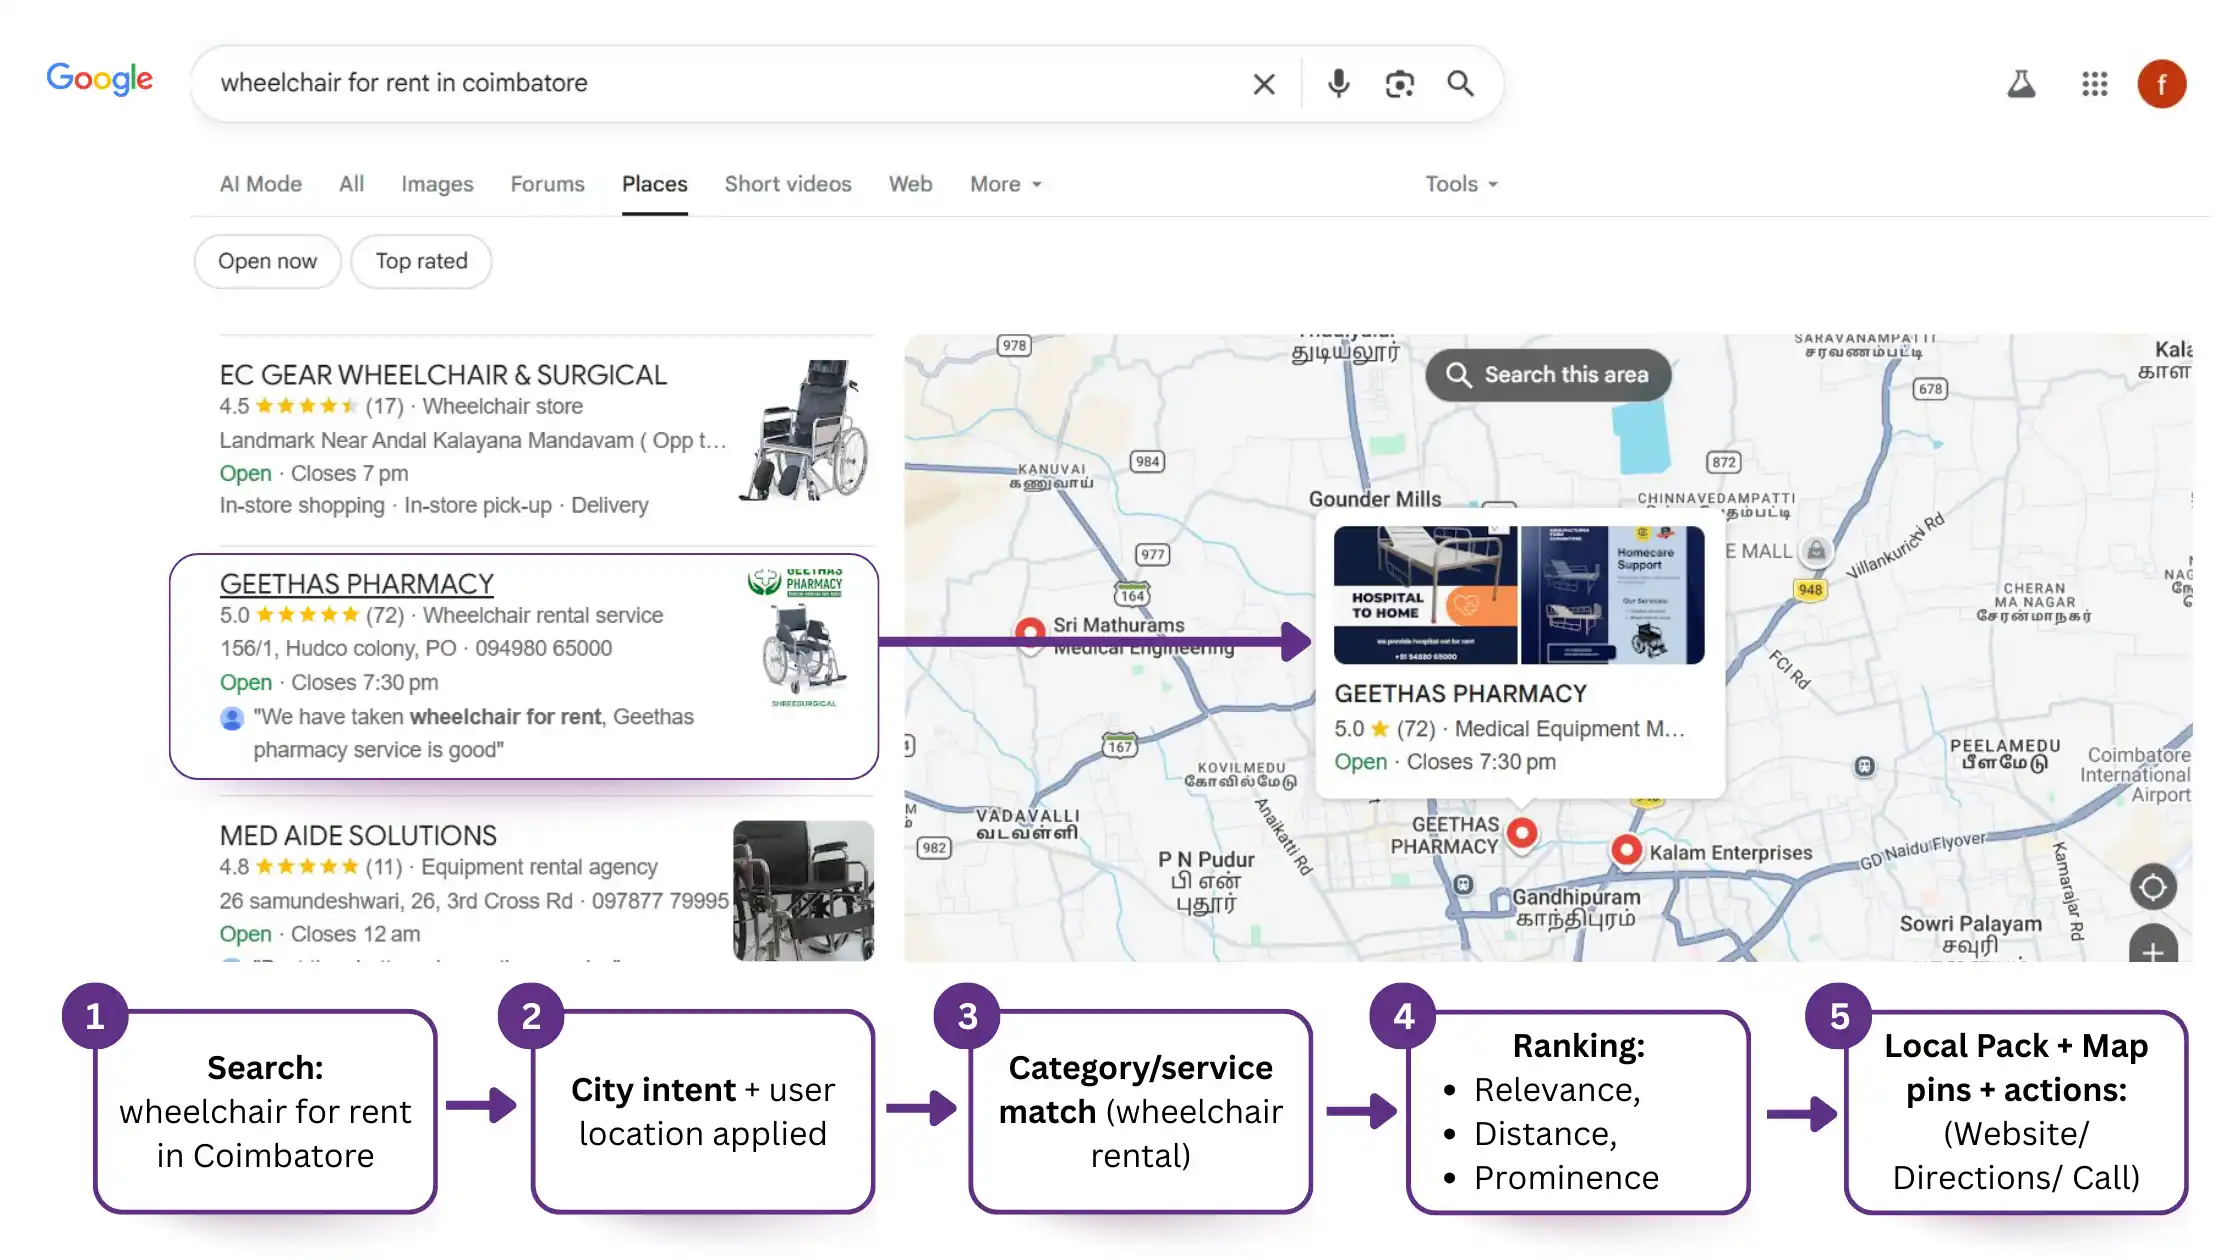Start a voice search with the microphone
The width and height of the screenshot is (2240, 1260).
click(x=1338, y=84)
